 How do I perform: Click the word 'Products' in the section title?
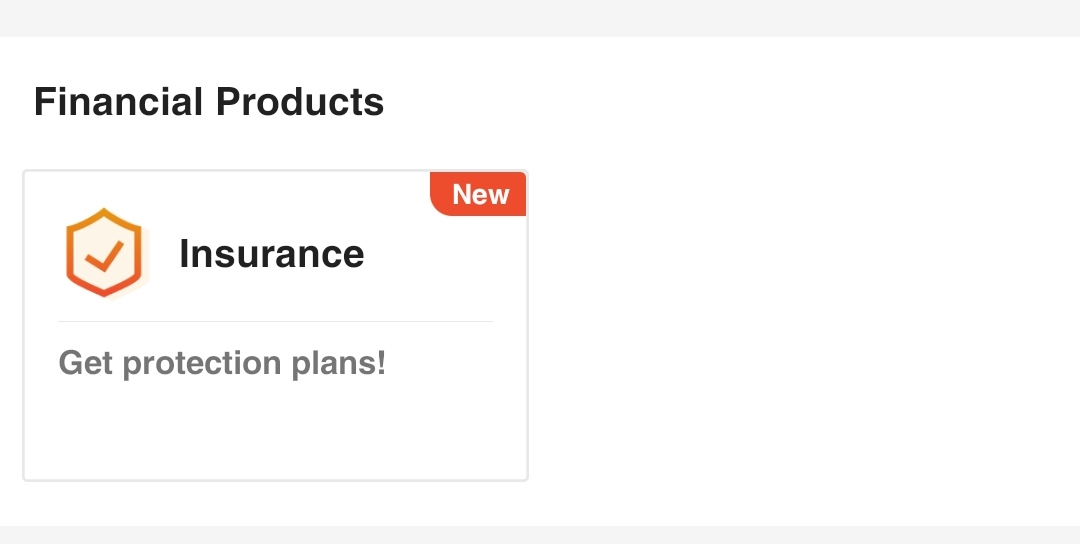pyautogui.click(x=300, y=102)
